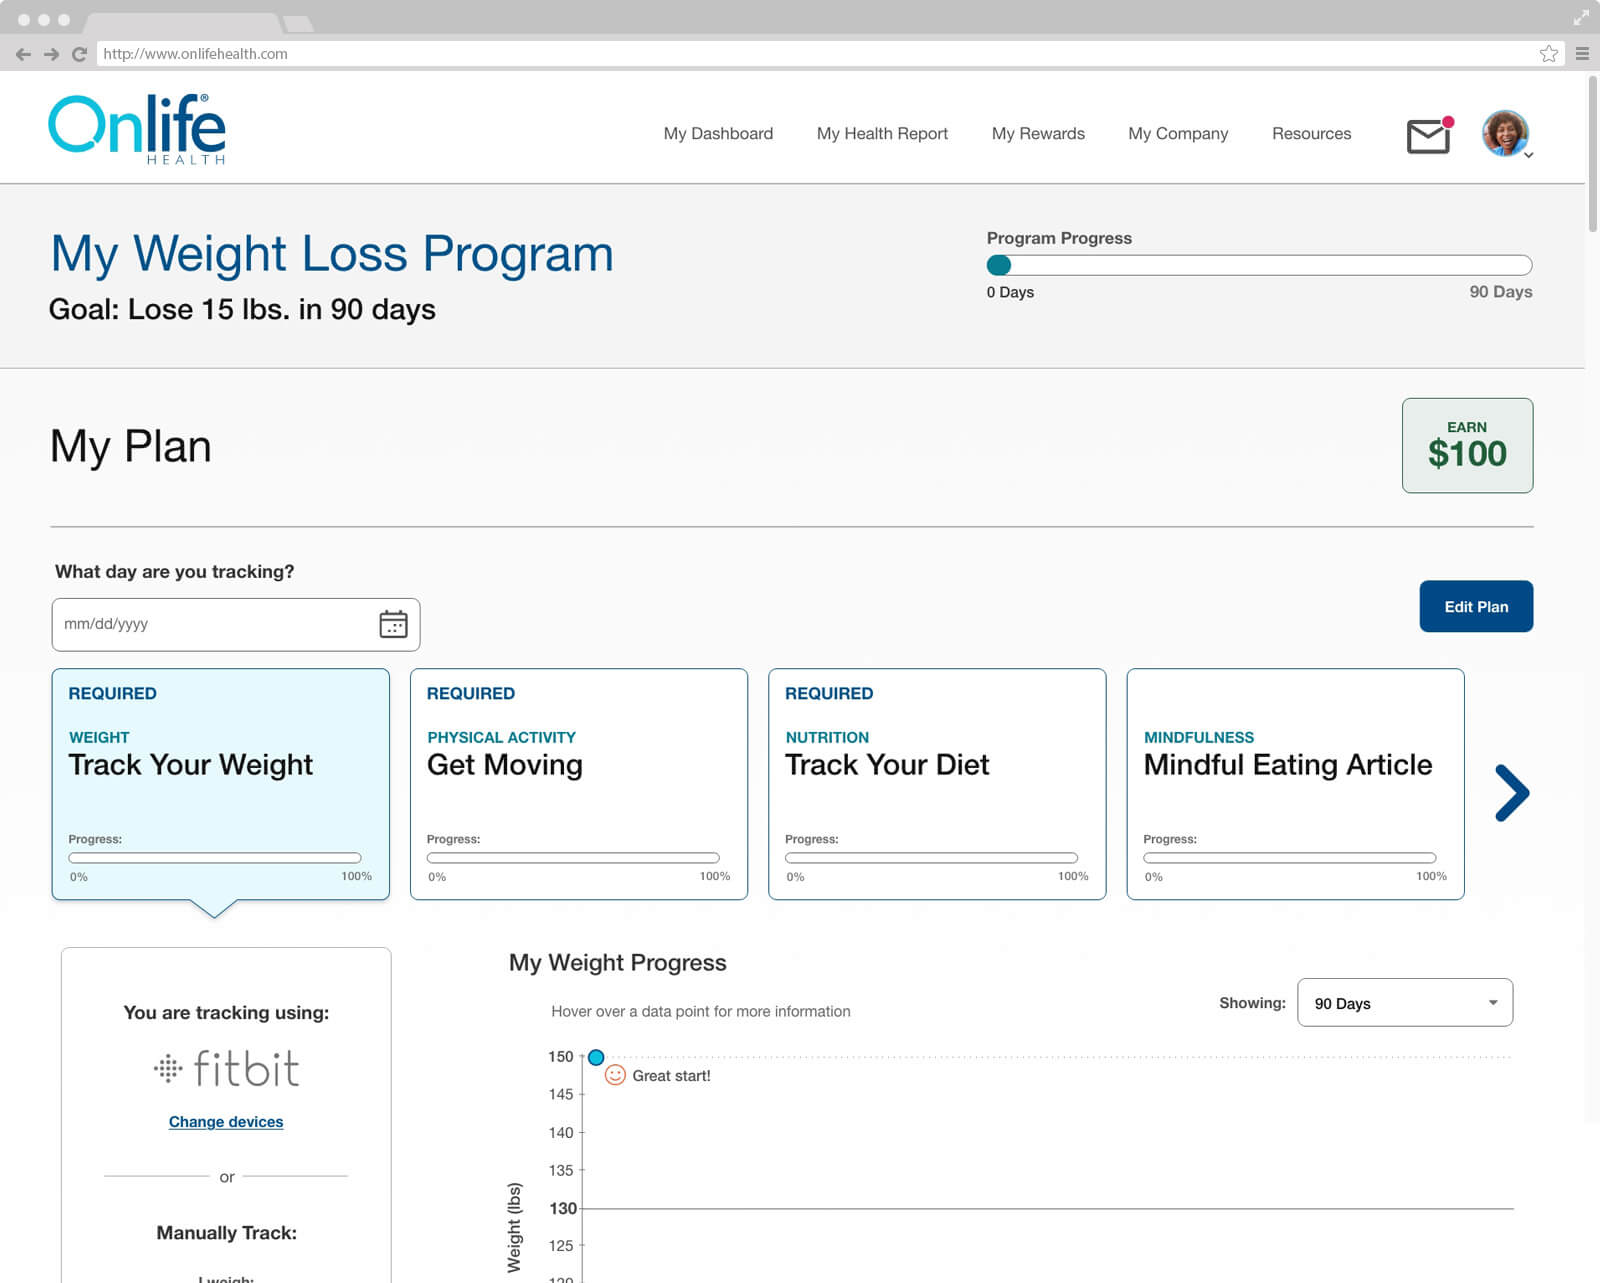The width and height of the screenshot is (1600, 1283).
Task: Click the blue weight data point at 150
Action: pyautogui.click(x=596, y=1057)
